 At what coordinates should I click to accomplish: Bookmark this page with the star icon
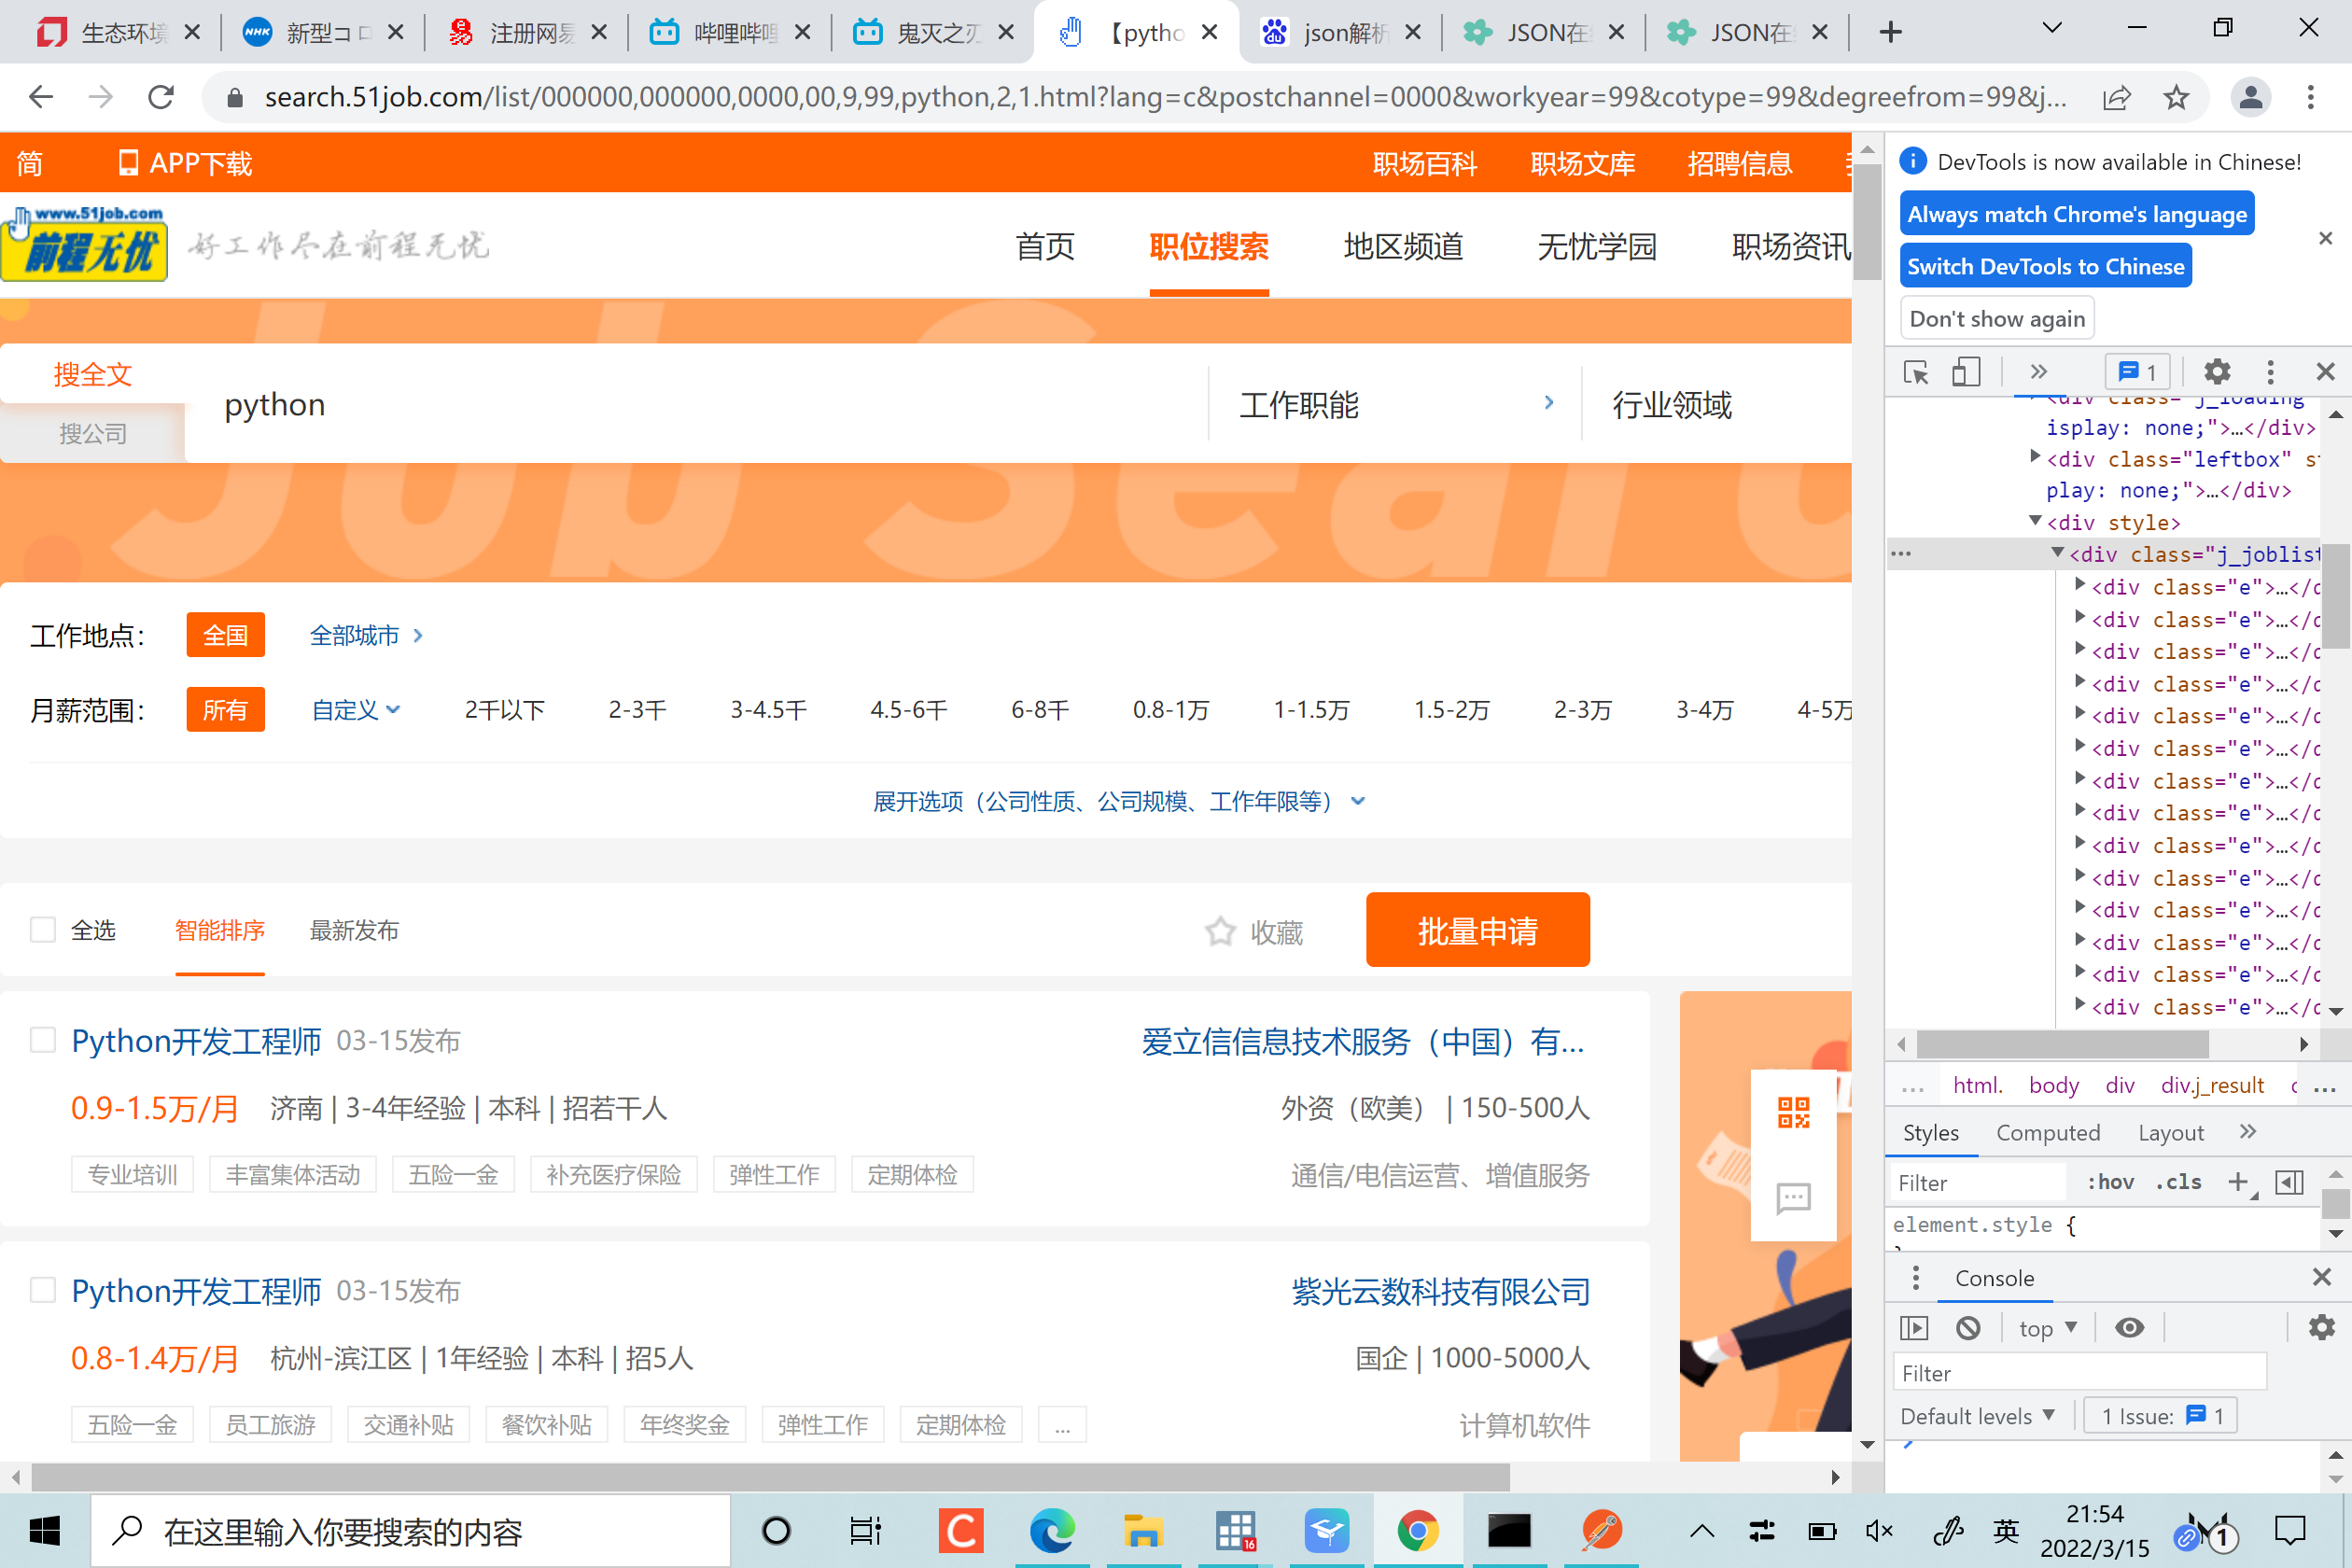click(2176, 97)
